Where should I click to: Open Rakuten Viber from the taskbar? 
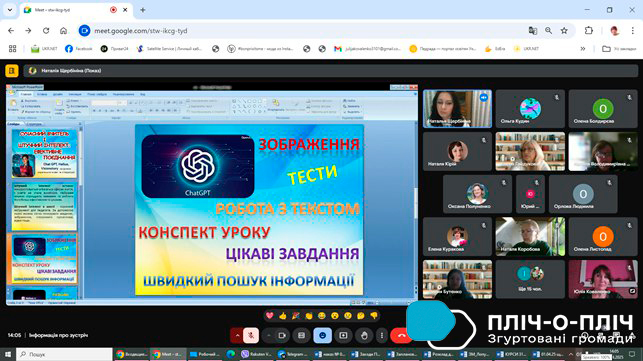(x=257, y=354)
